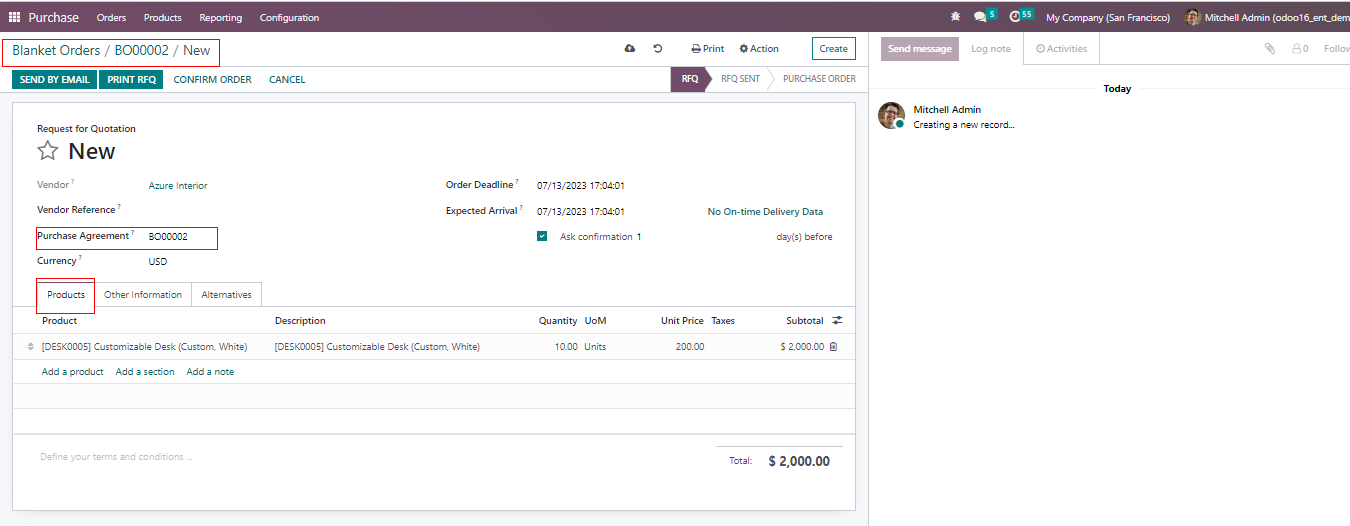Switch to the Other Information tab
The width and height of the screenshot is (1350, 526).
click(x=143, y=295)
